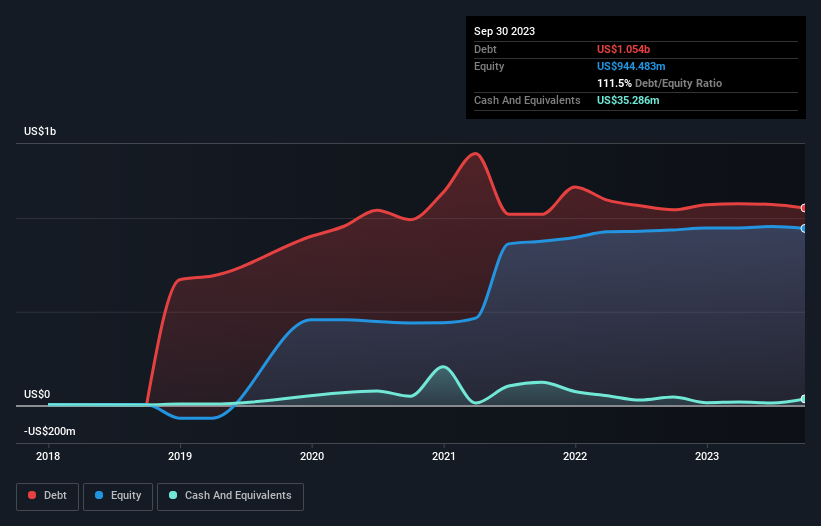
Task: Click the Equity label in tooltip
Action: pos(489,66)
